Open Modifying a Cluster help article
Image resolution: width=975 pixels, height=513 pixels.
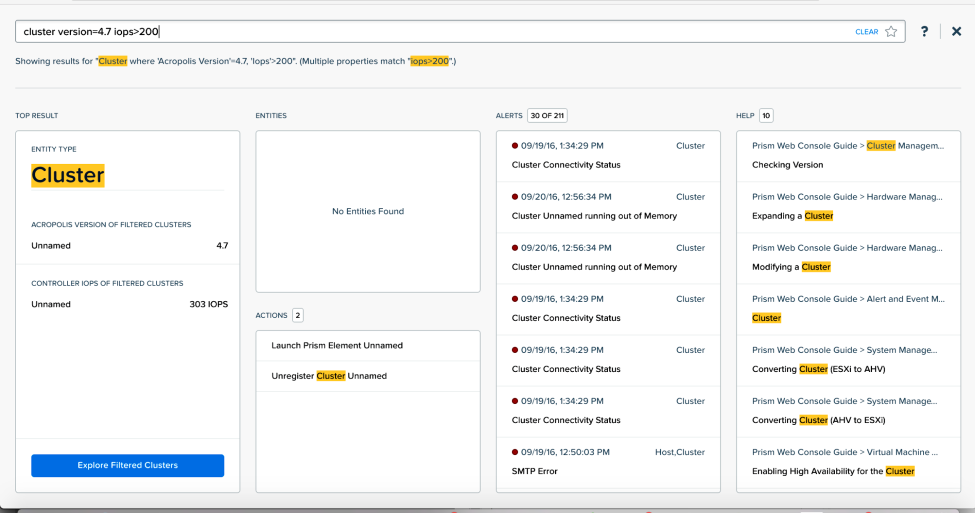848,257
